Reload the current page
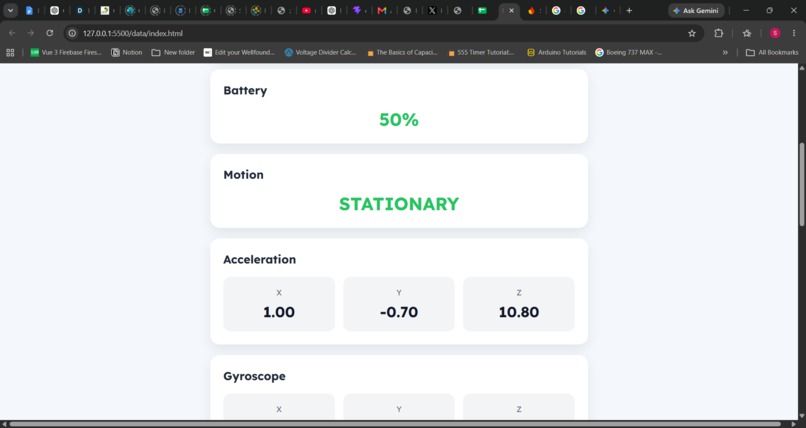The image size is (806, 428). tap(49, 33)
